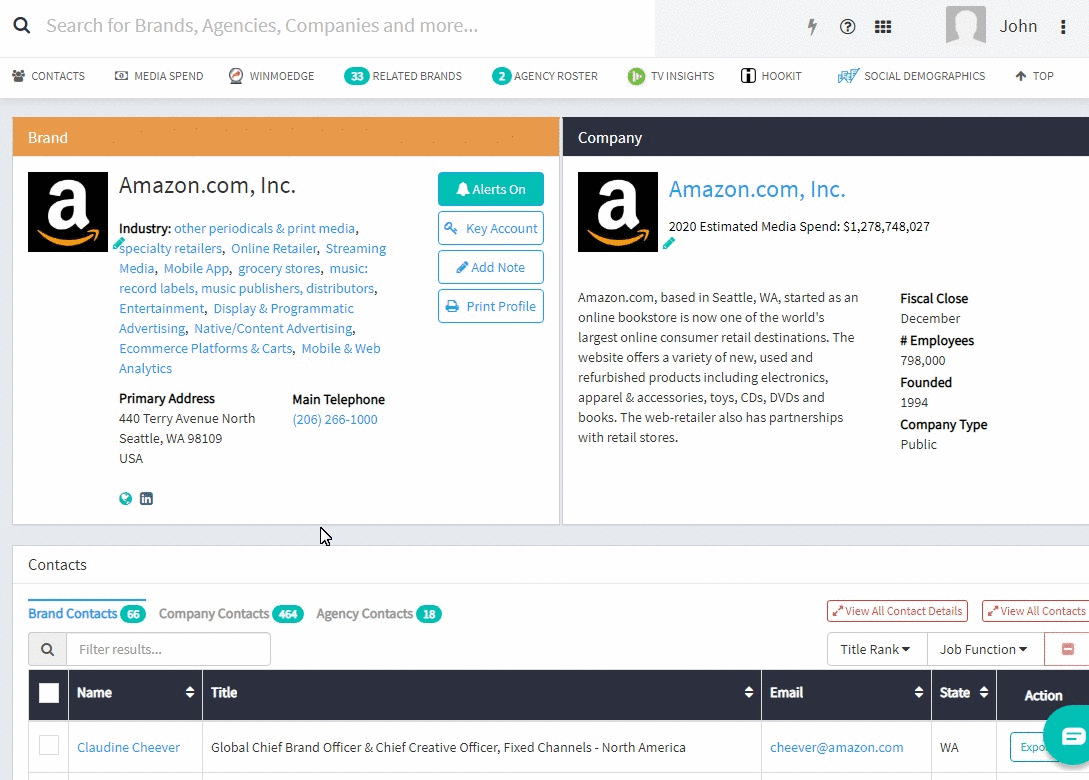
Task: Click Native/Content Advertising industry link
Action: coord(274,329)
